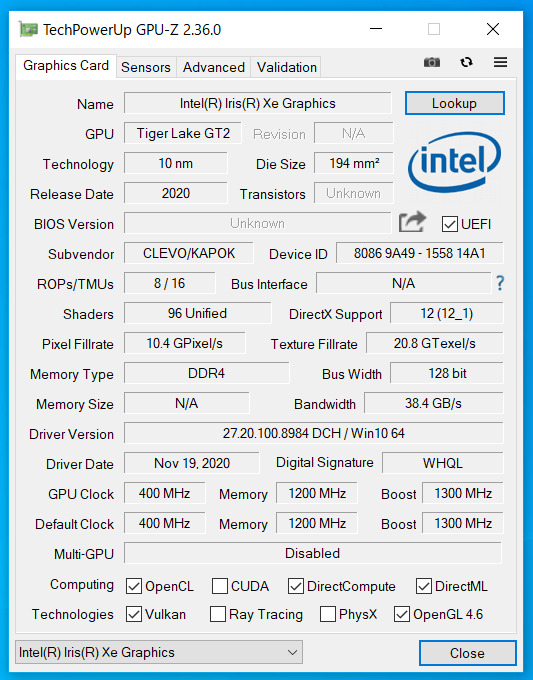Screen dimensions: 533x680
Task: Toggle the Ray Tracing checkbox
Action: pos(218,614)
